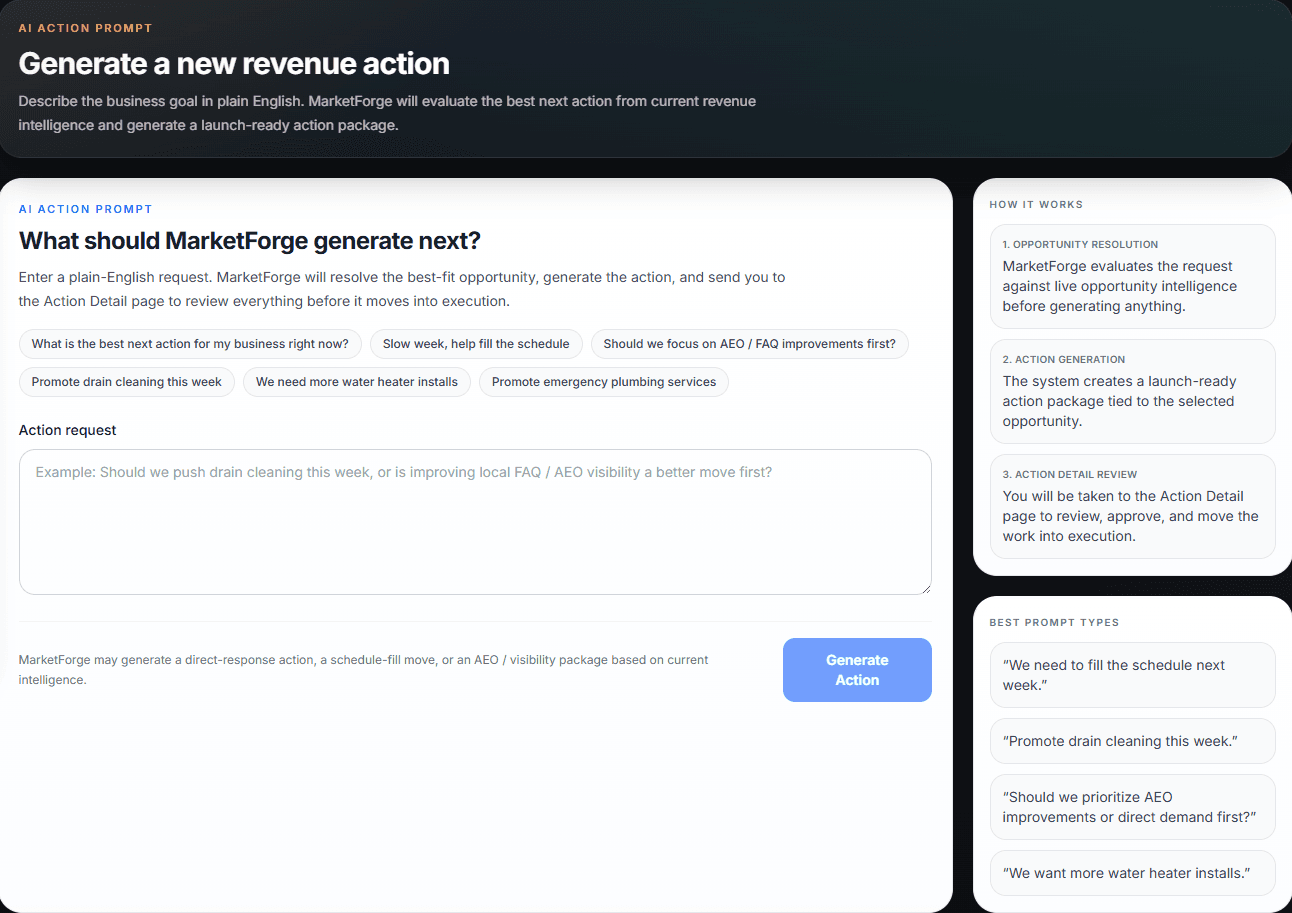Click the Generate Action button

857,669
